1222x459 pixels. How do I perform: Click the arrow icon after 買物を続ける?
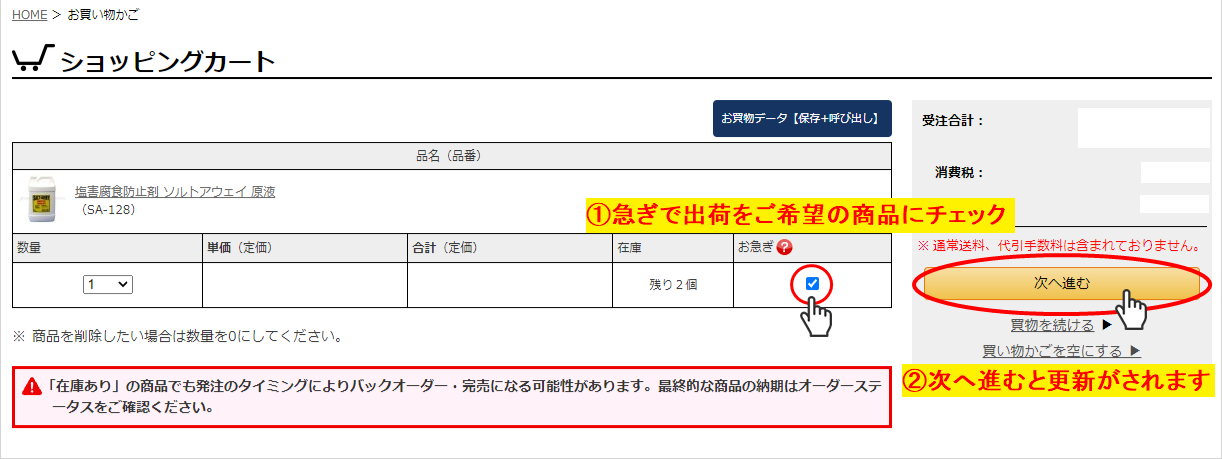[x=1106, y=325]
